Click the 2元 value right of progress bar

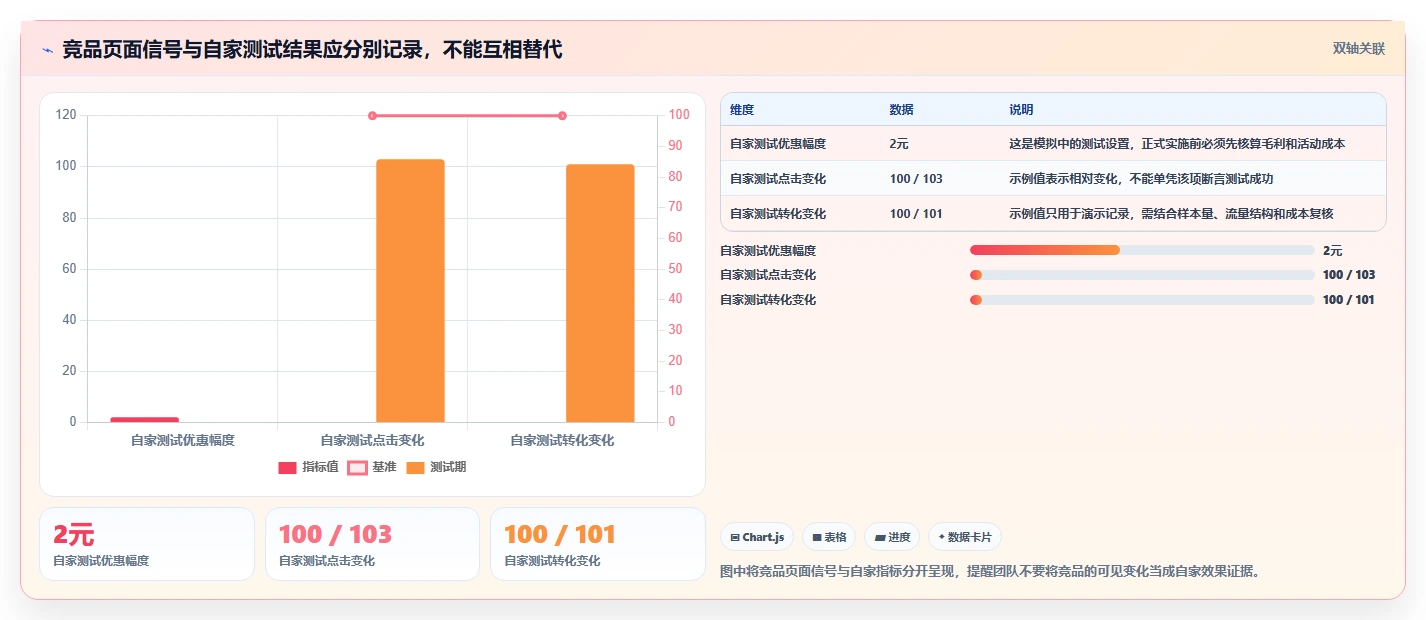tap(1332, 250)
